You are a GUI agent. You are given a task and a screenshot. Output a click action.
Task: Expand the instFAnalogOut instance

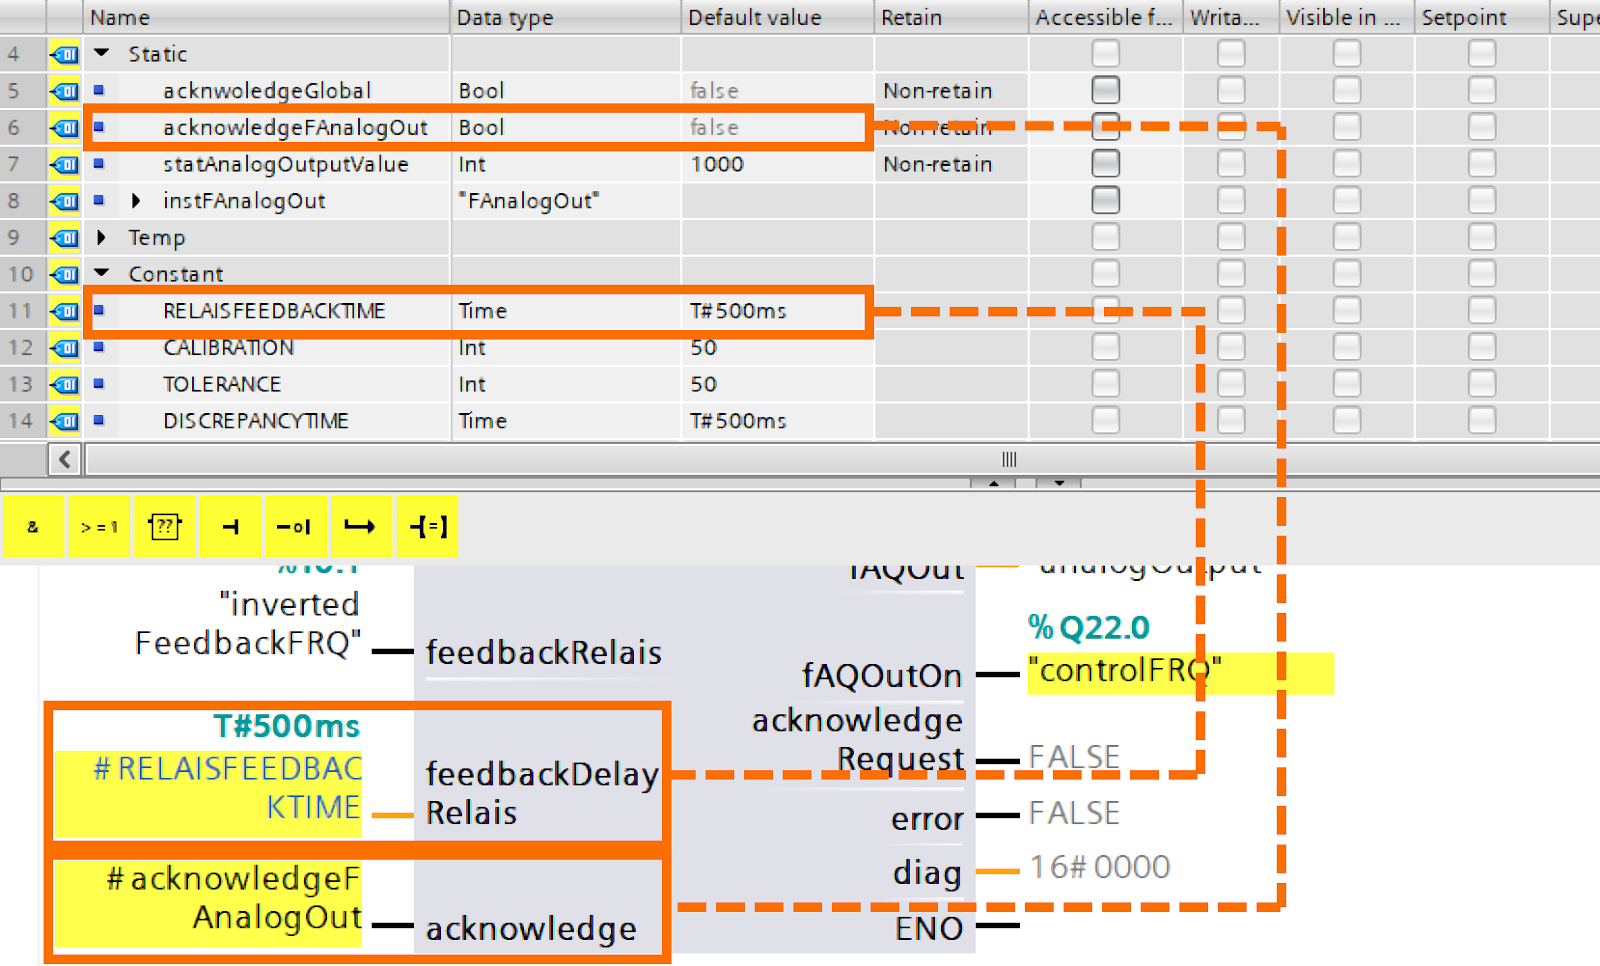click(136, 200)
